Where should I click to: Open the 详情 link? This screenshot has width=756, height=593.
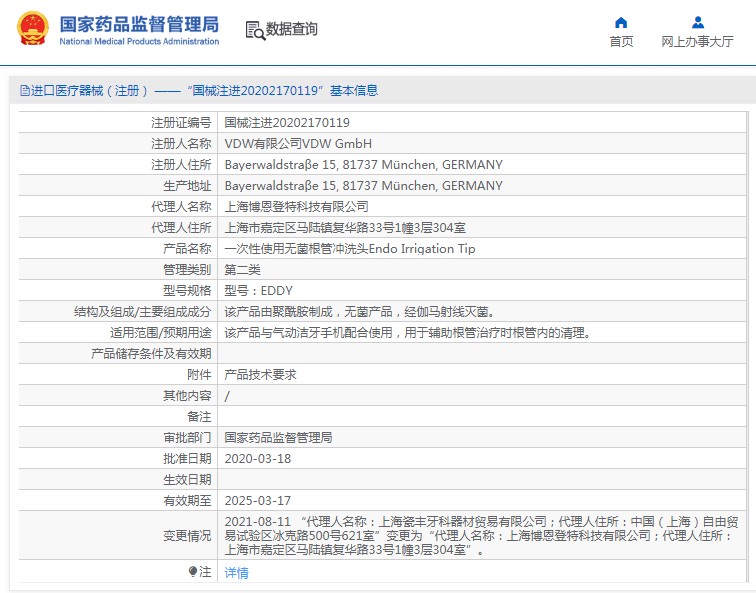click(237, 572)
